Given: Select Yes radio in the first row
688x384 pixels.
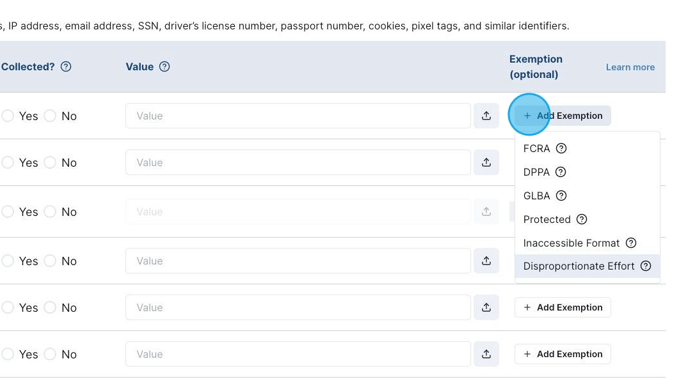Looking at the screenshot, I should pyautogui.click(x=7, y=116).
